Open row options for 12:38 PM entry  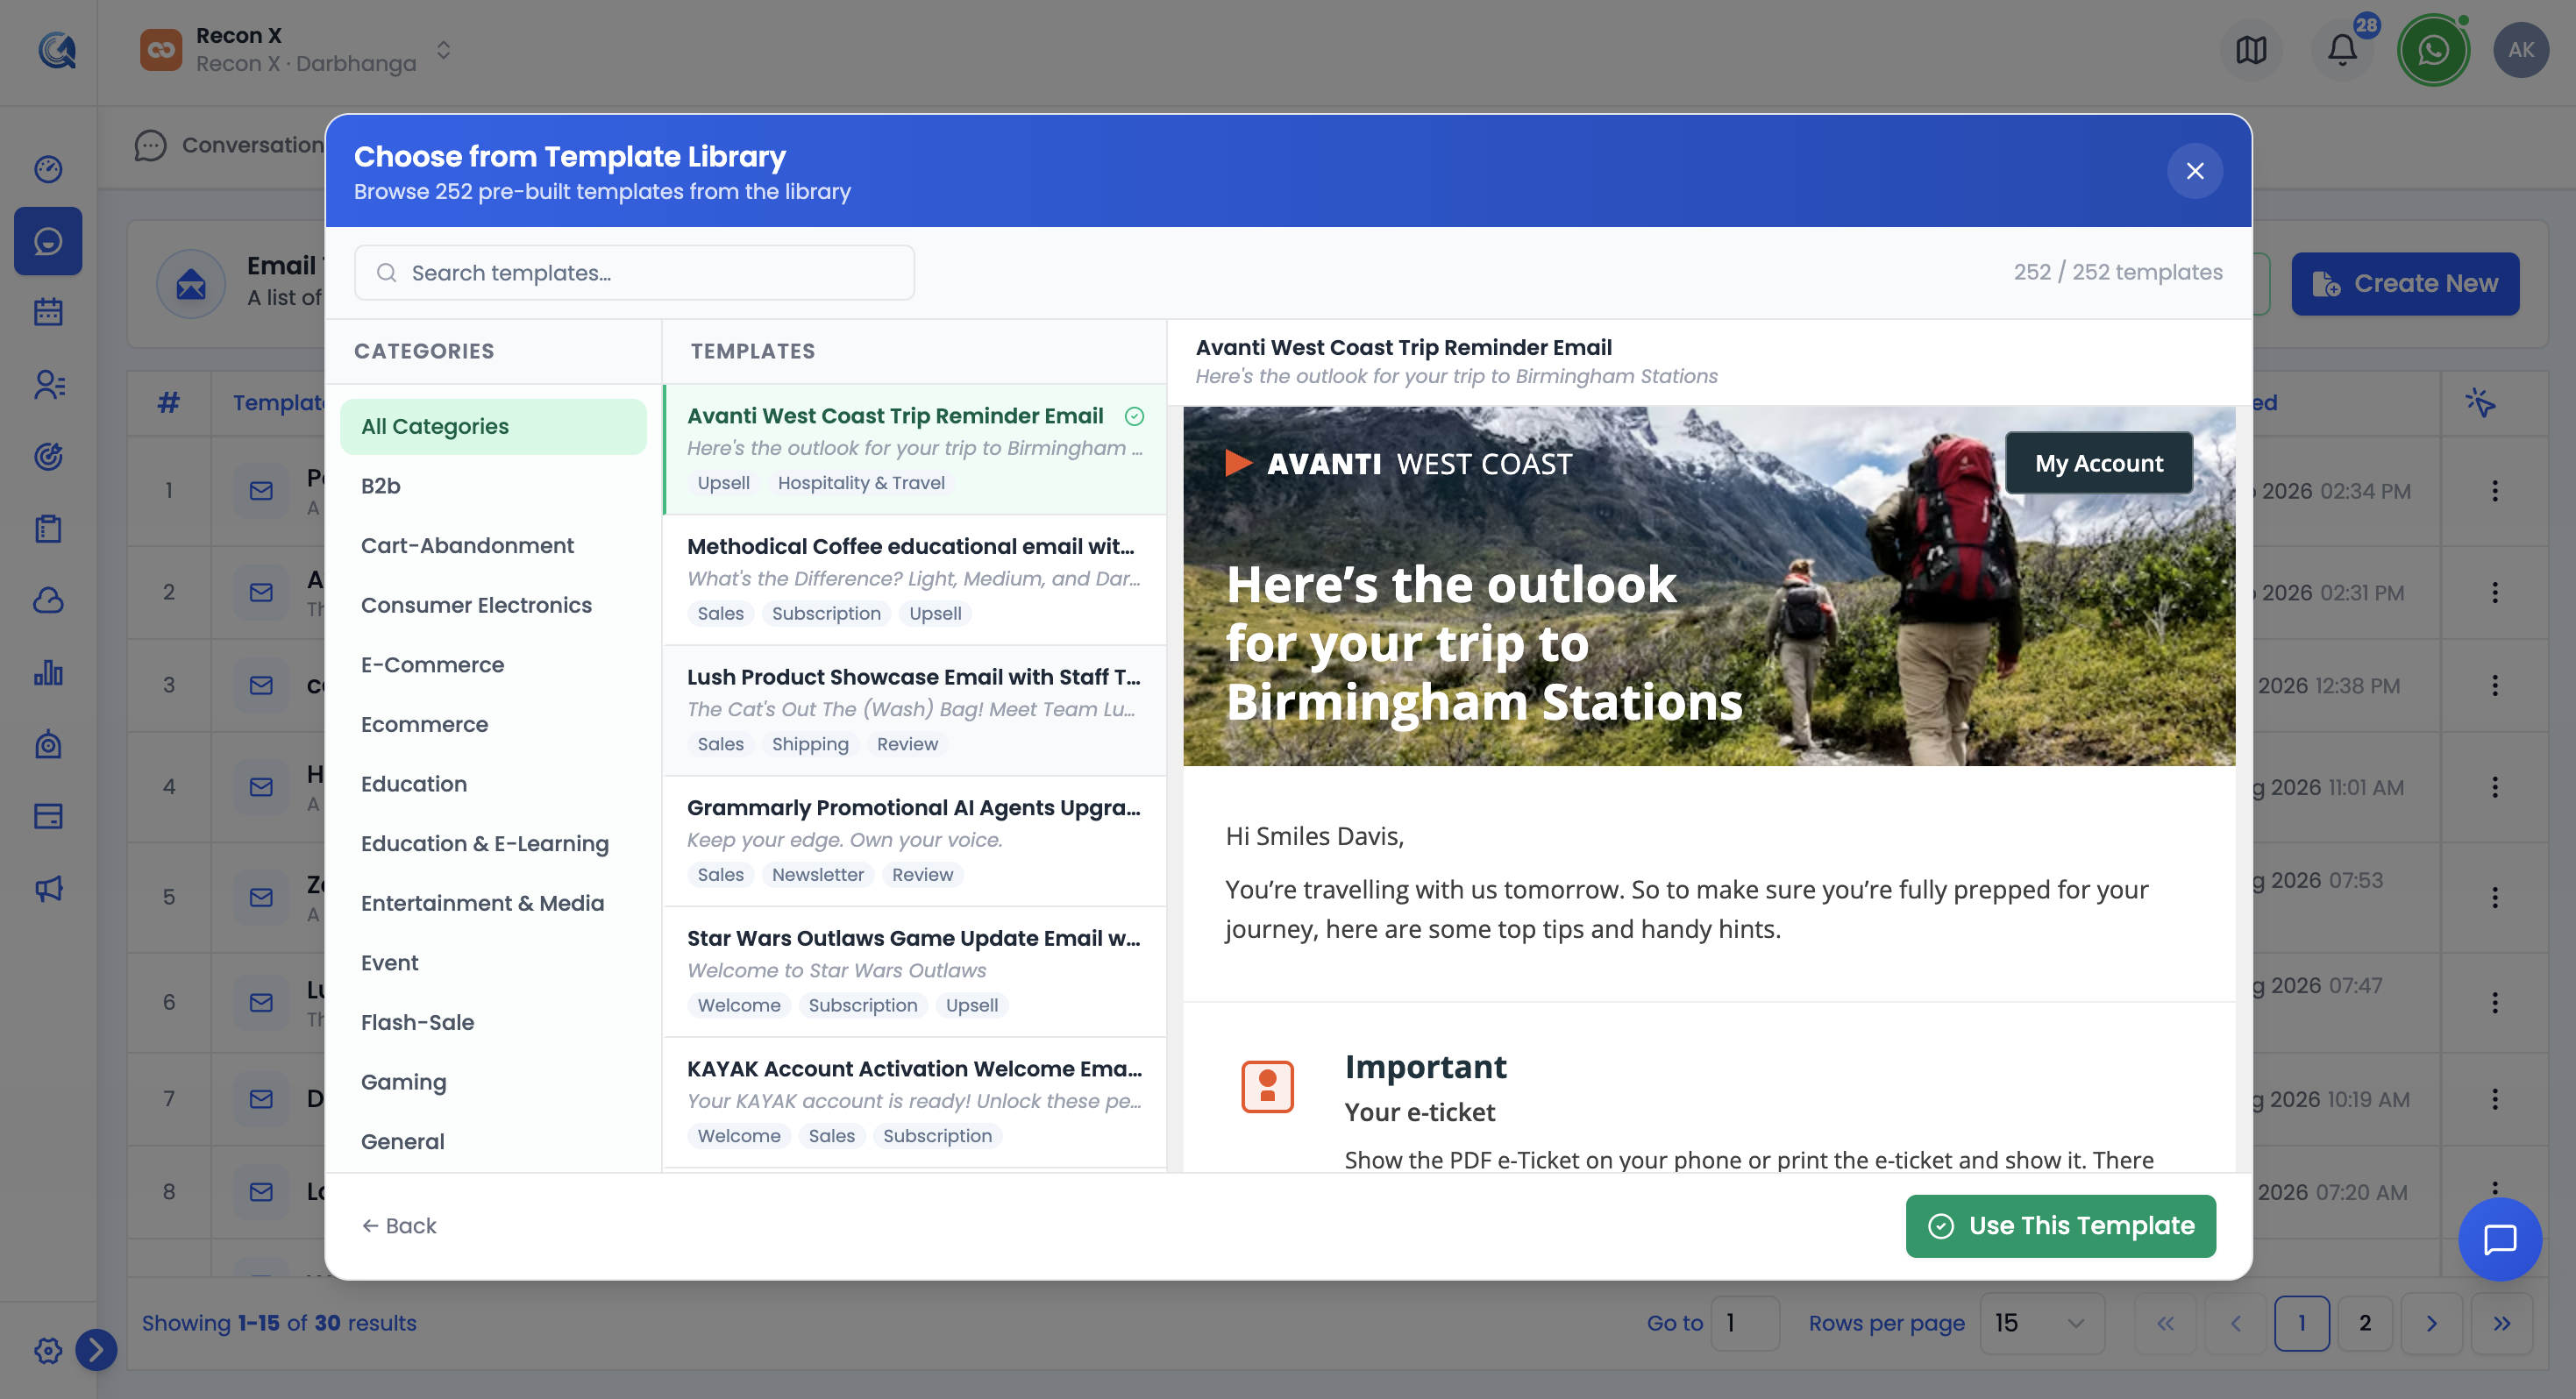pos(2495,686)
